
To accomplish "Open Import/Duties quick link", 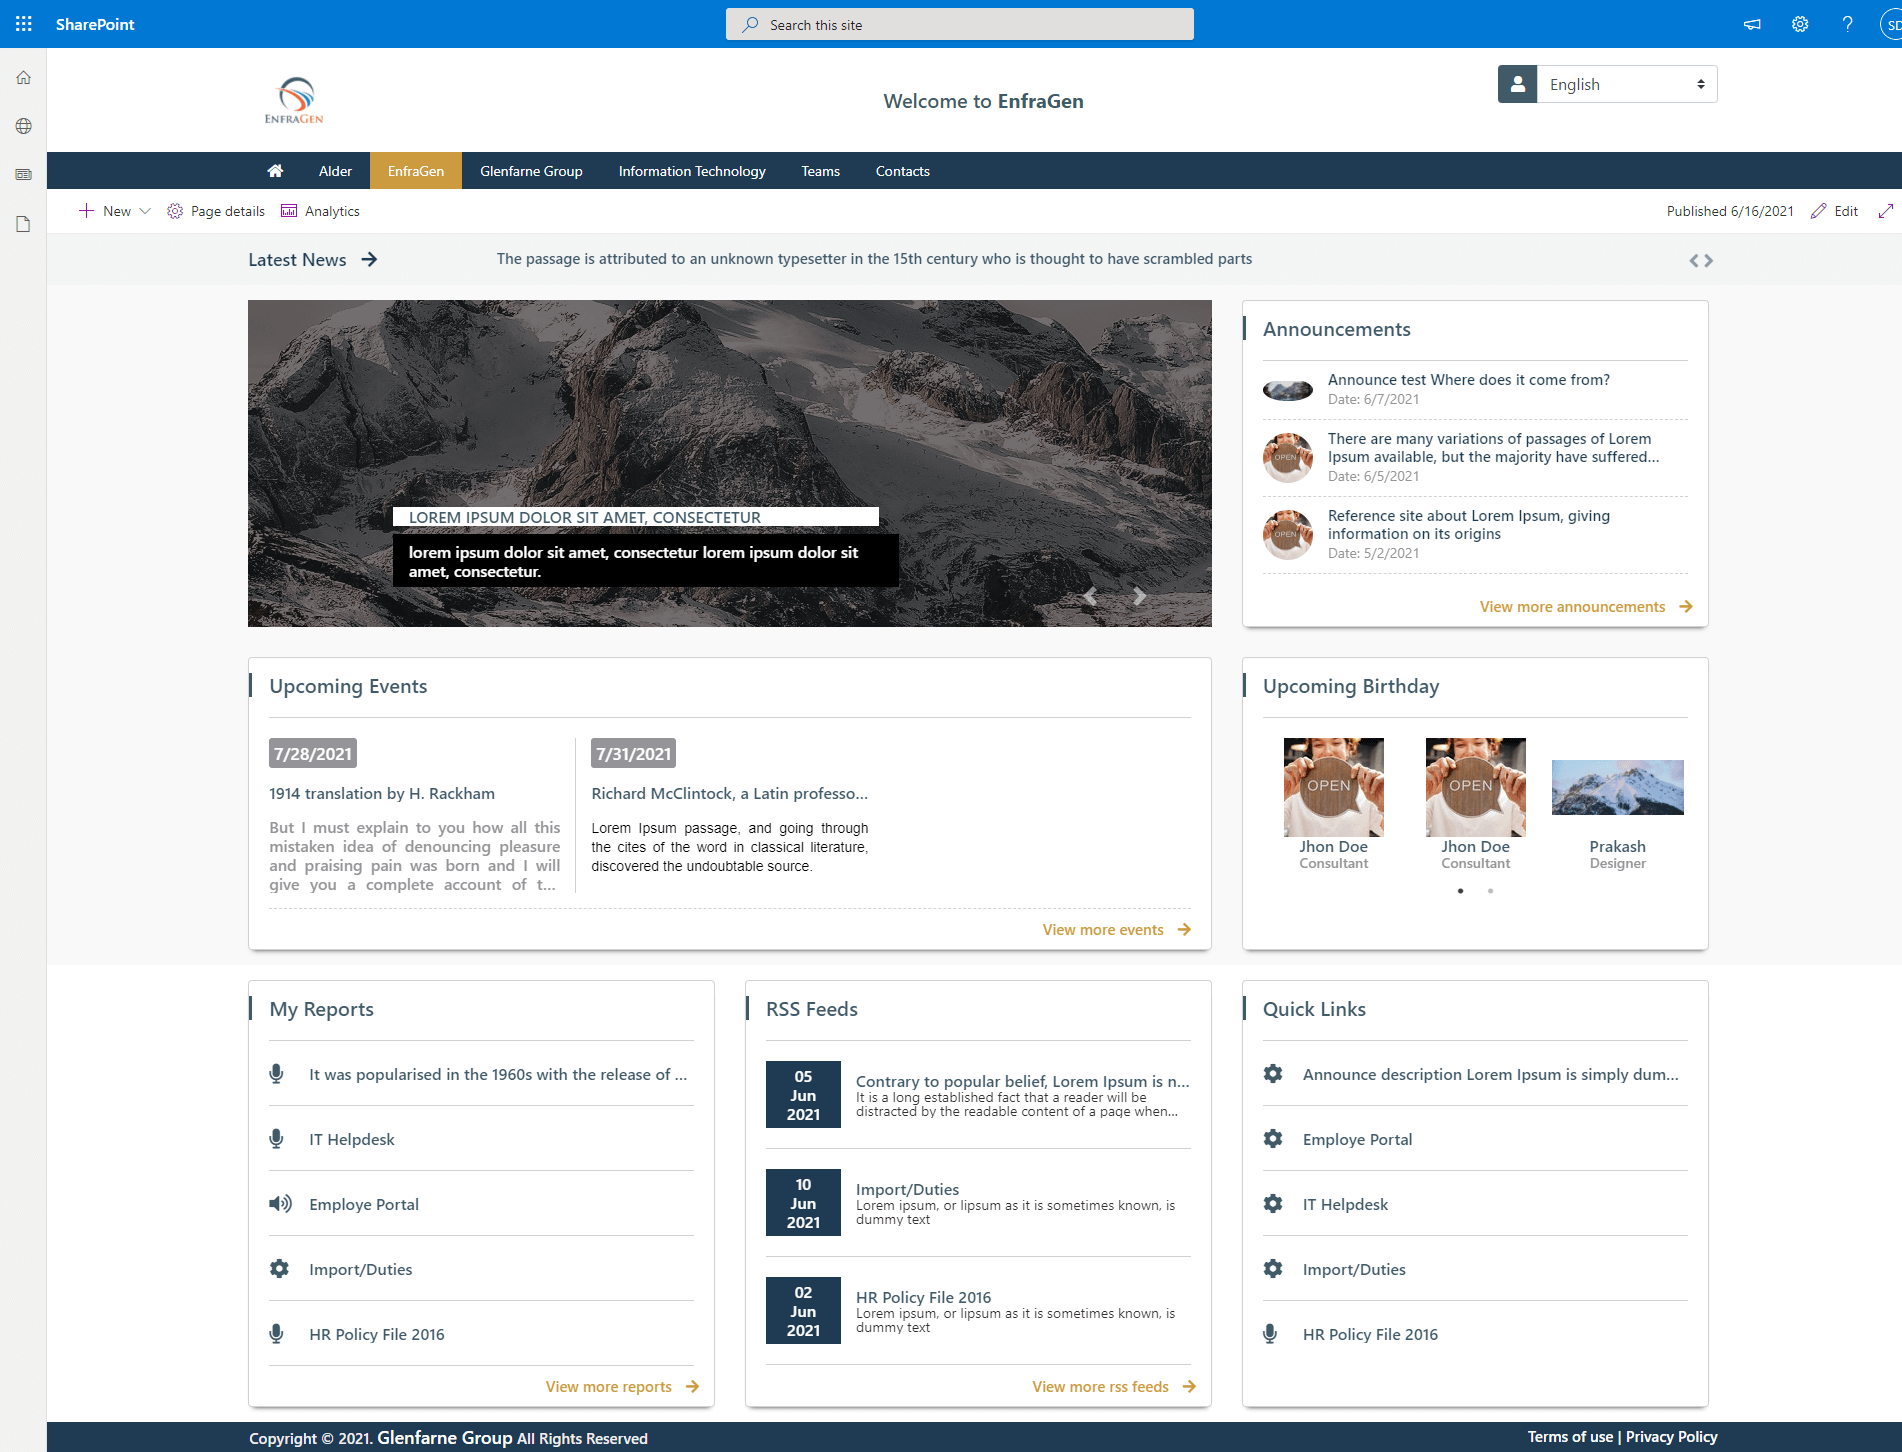I will click(x=1354, y=1269).
